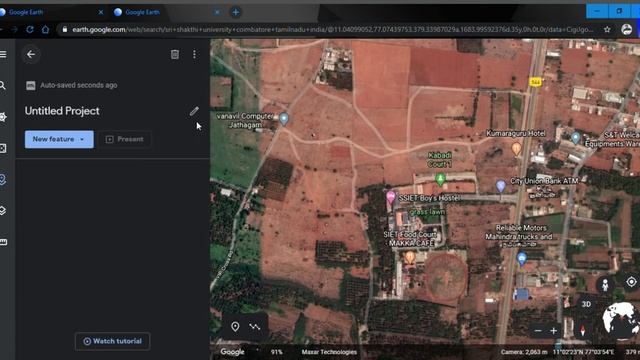Click the Watch tutorial button
640x360 pixels.
(x=113, y=341)
